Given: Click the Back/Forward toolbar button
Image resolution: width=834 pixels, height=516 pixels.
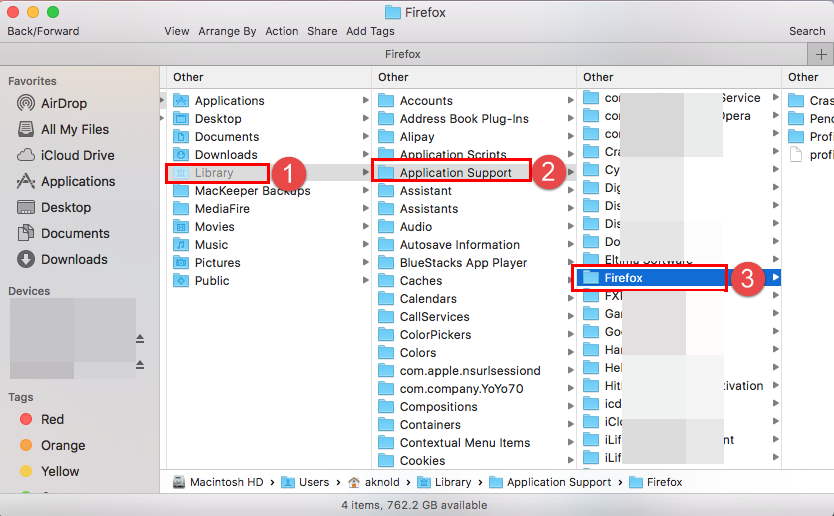Looking at the screenshot, I should [43, 31].
